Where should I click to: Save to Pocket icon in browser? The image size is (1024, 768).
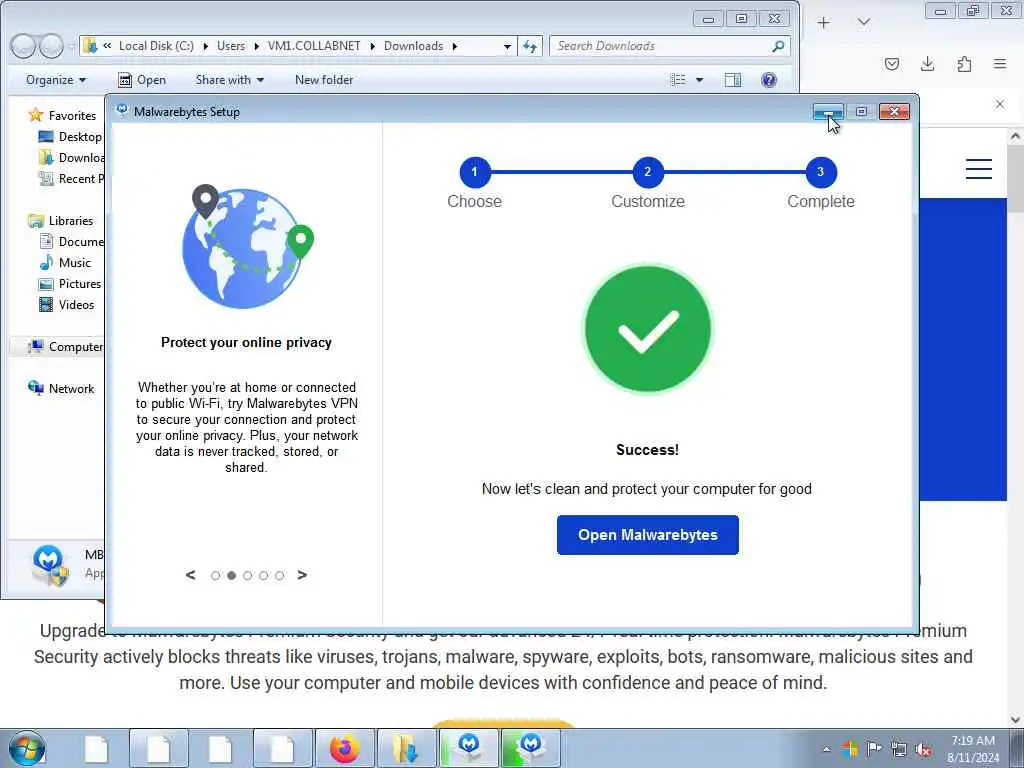pos(891,64)
